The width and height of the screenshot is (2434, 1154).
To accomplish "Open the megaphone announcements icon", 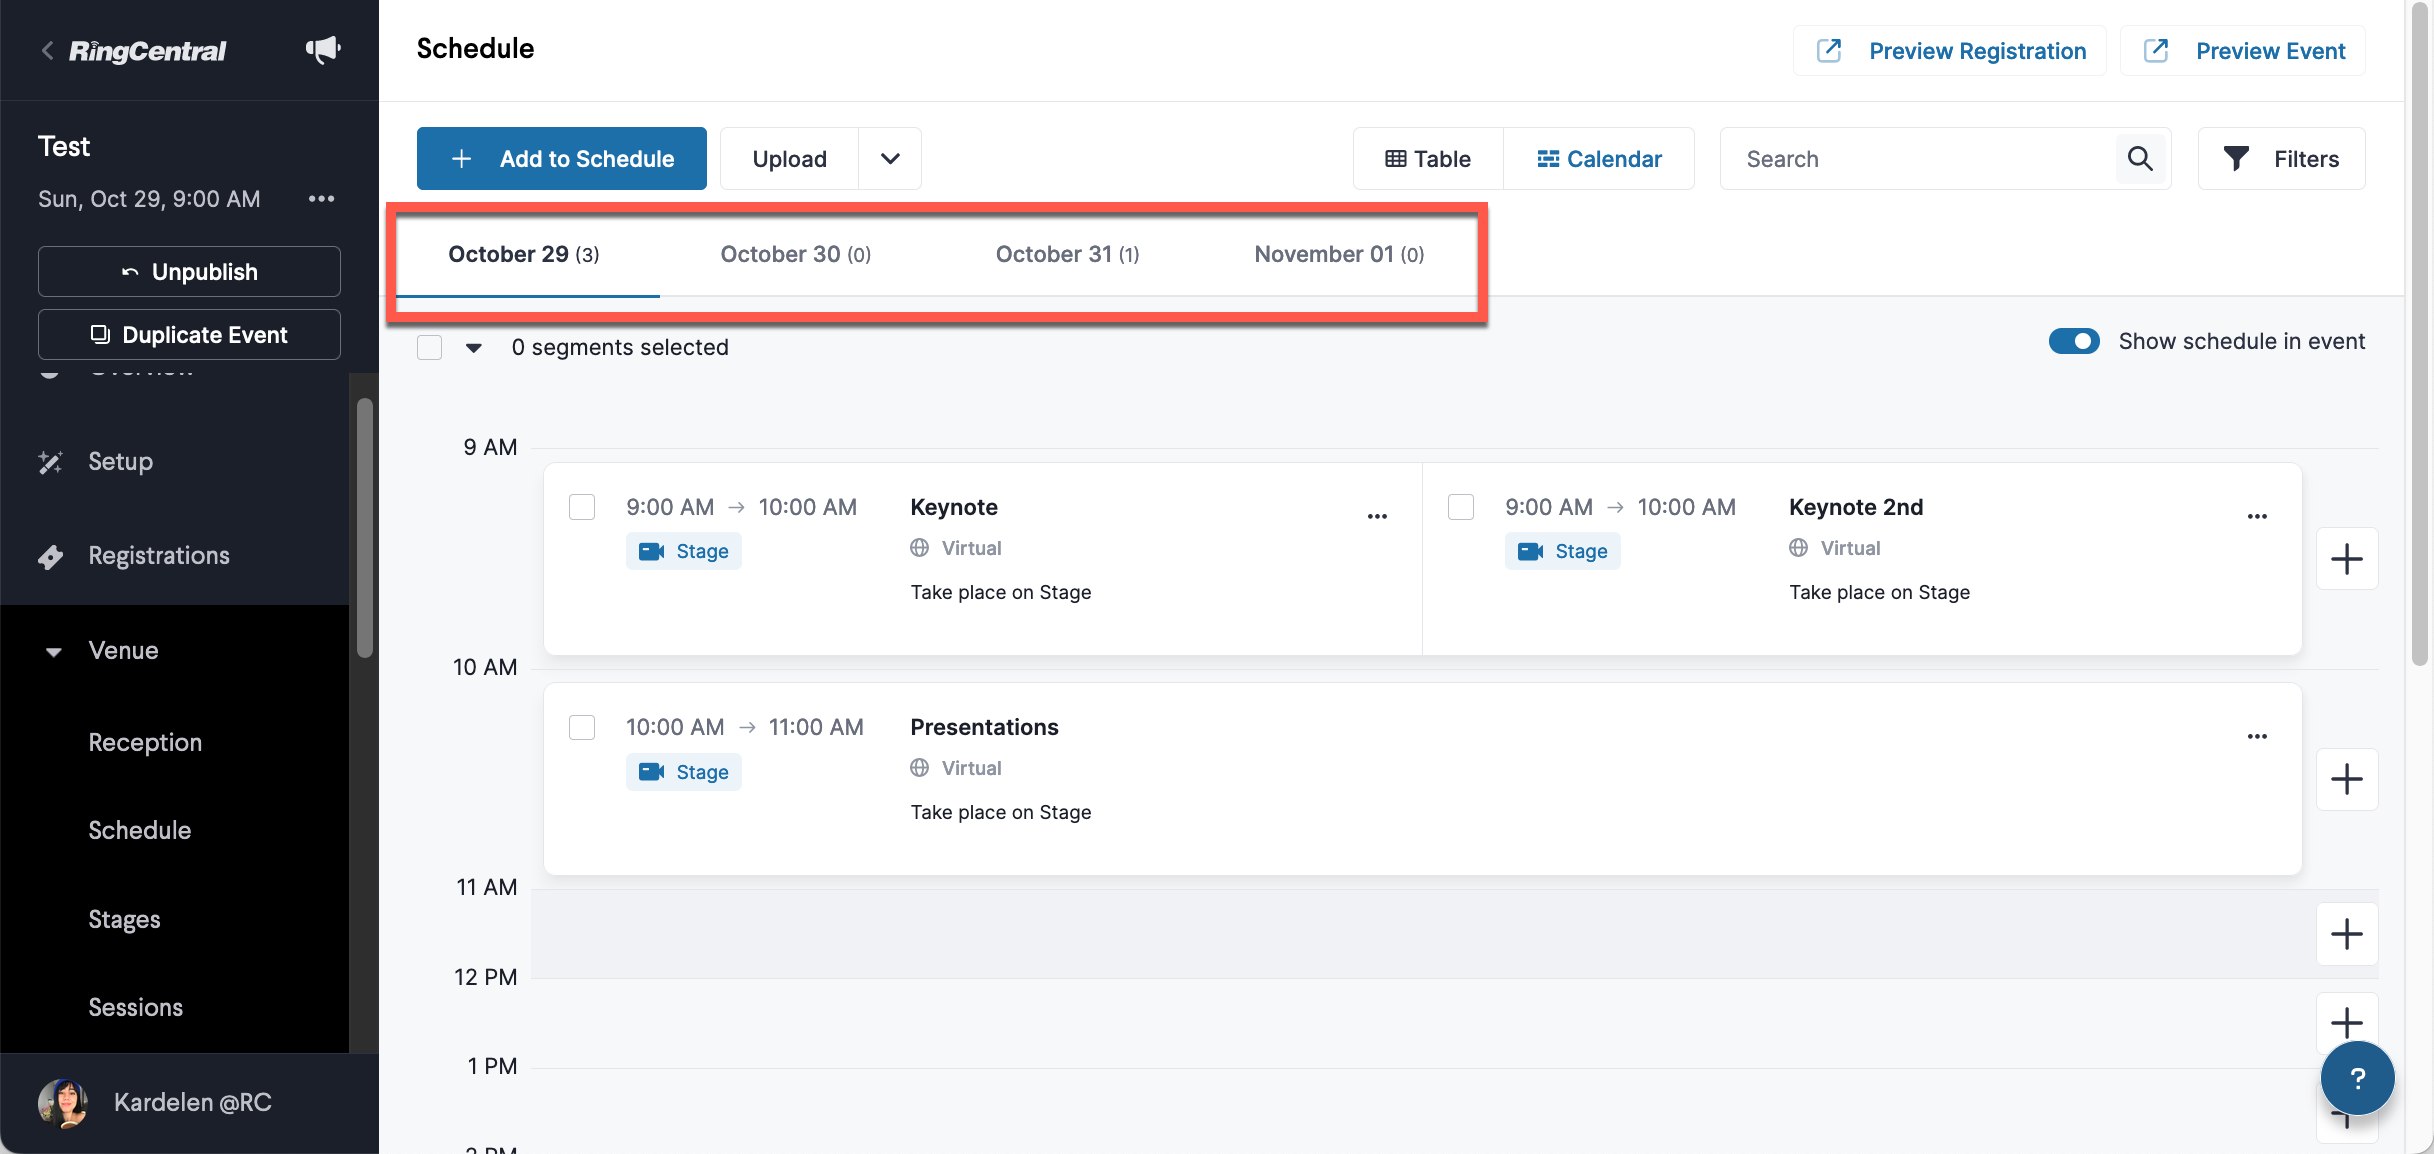I will point(322,50).
